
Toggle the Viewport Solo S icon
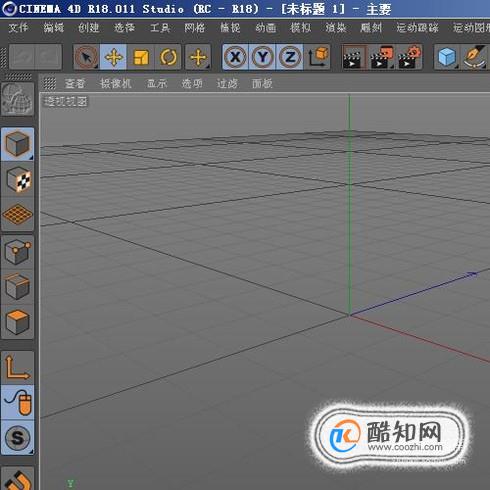[x=18, y=437]
